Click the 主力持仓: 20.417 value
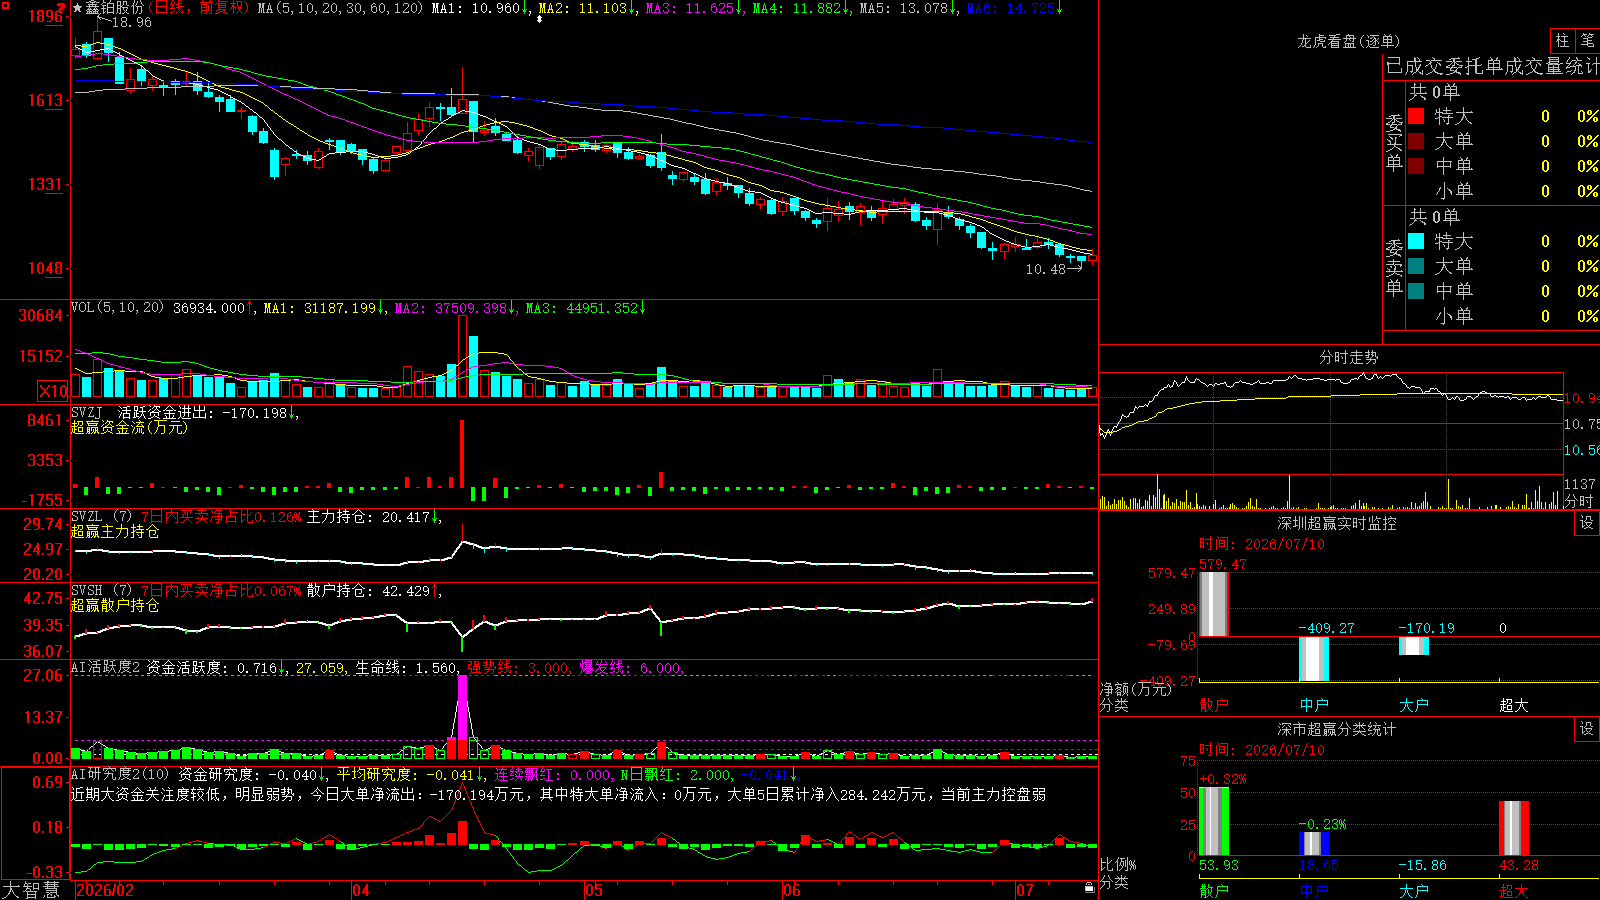This screenshot has height=900, width=1600. pyautogui.click(x=368, y=517)
